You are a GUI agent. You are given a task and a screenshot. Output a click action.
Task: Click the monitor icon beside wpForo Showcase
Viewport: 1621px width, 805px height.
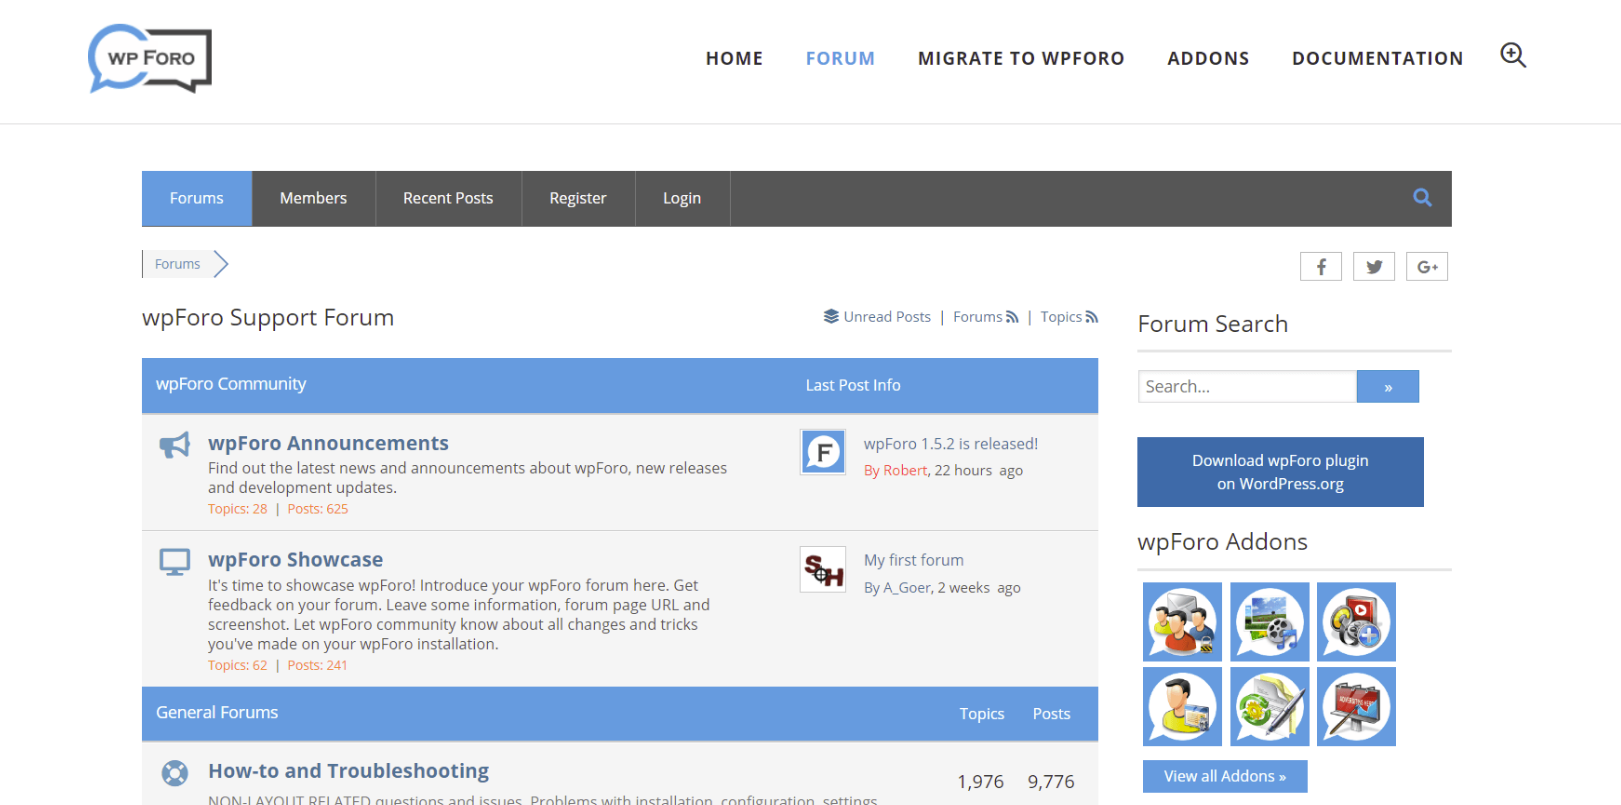click(x=175, y=562)
